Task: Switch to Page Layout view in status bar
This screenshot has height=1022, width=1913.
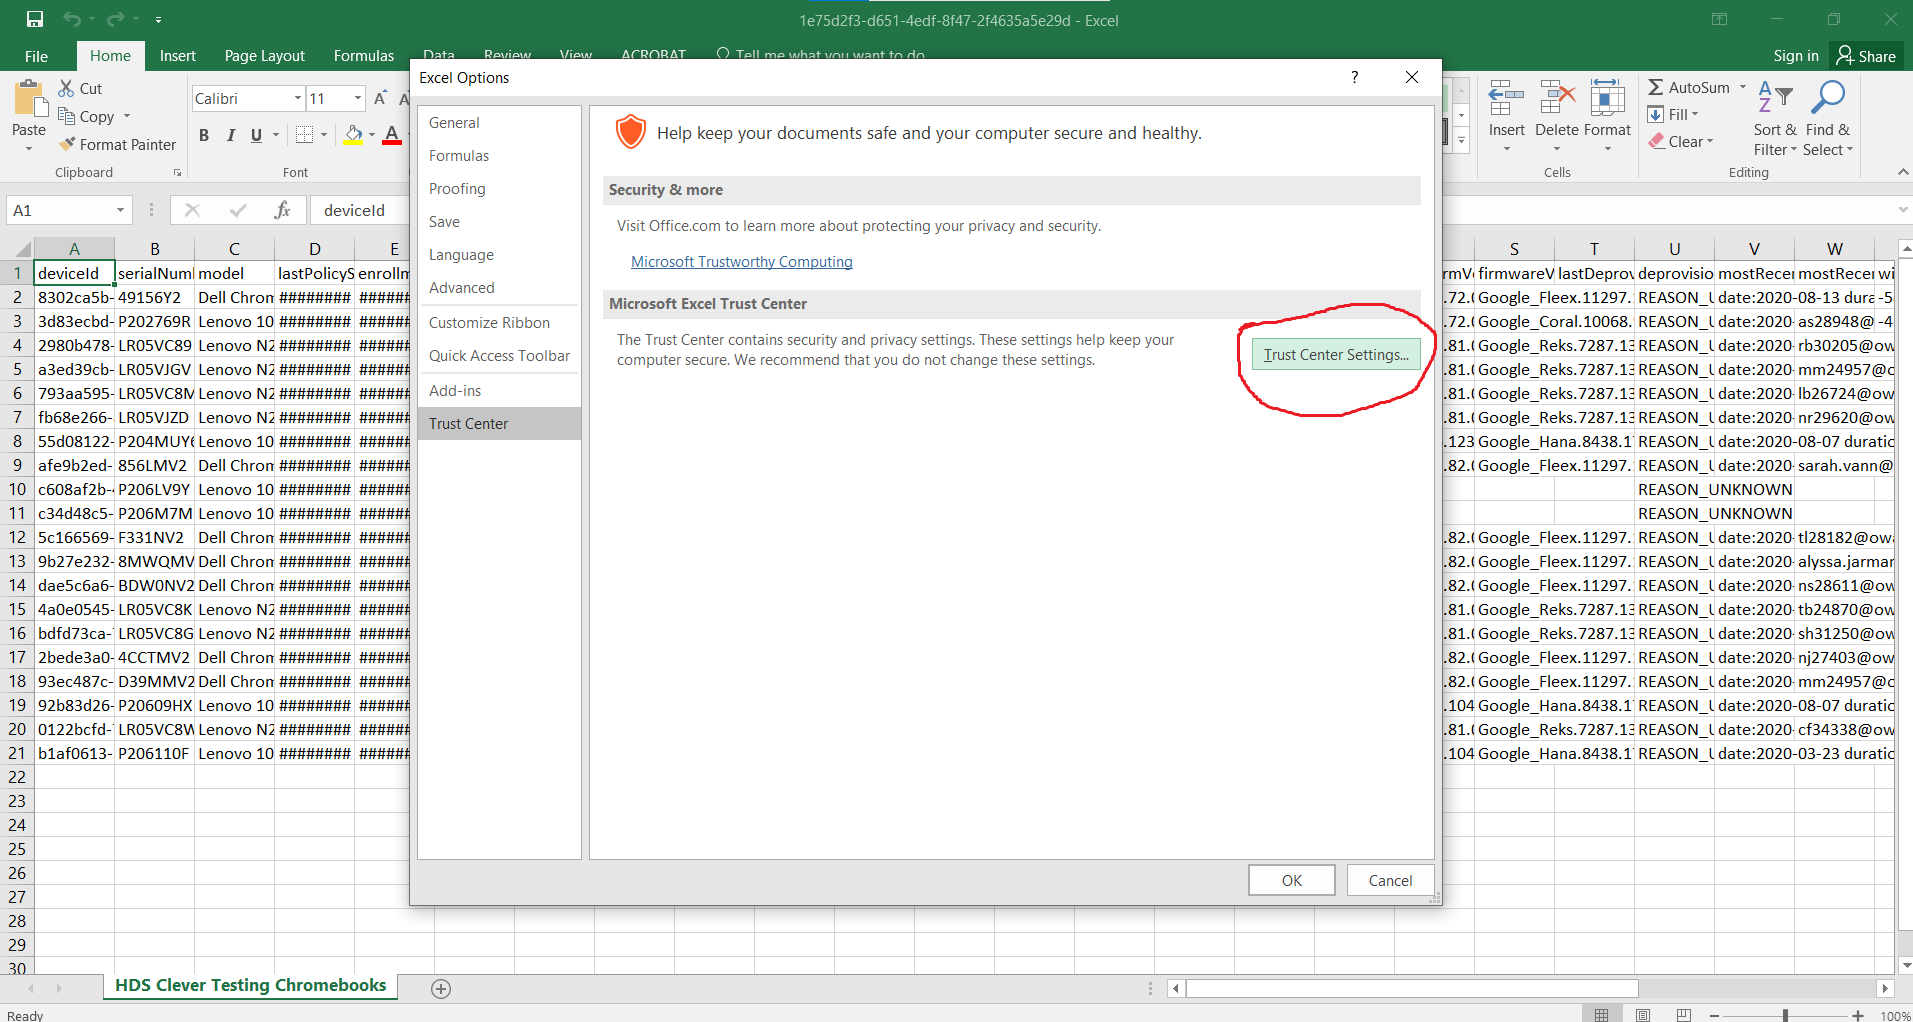Action: pos(1643,1015)
